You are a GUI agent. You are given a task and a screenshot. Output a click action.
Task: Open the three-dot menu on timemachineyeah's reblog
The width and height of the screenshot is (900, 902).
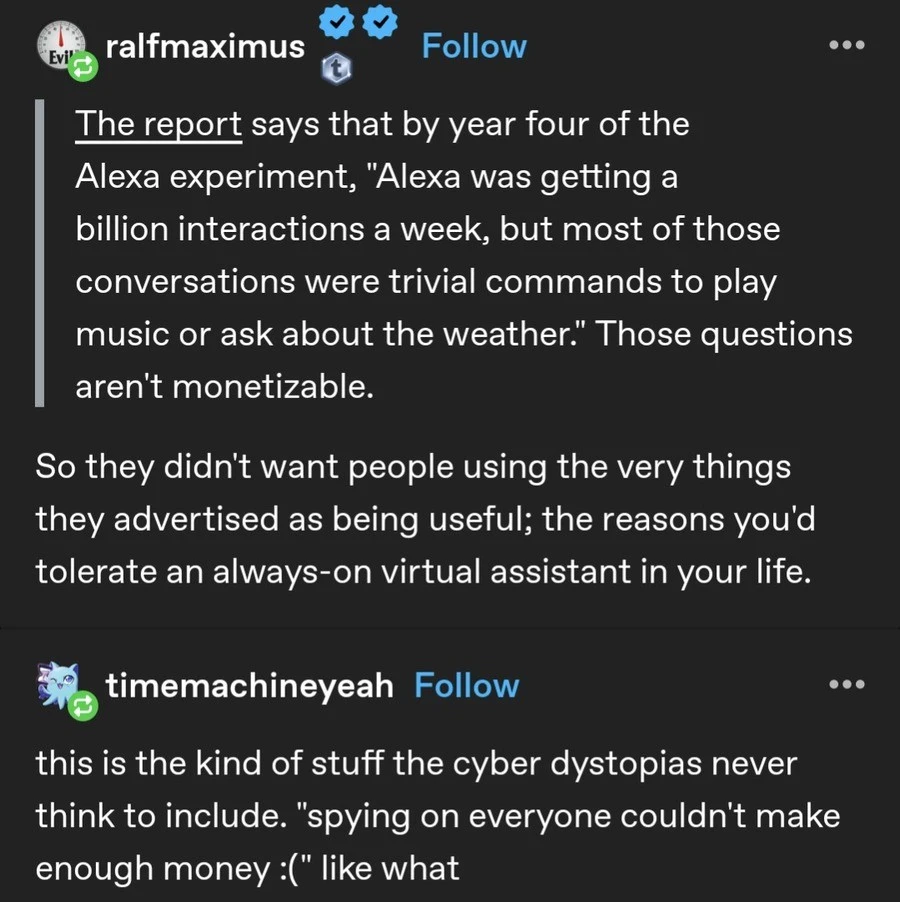pos(846,685)
